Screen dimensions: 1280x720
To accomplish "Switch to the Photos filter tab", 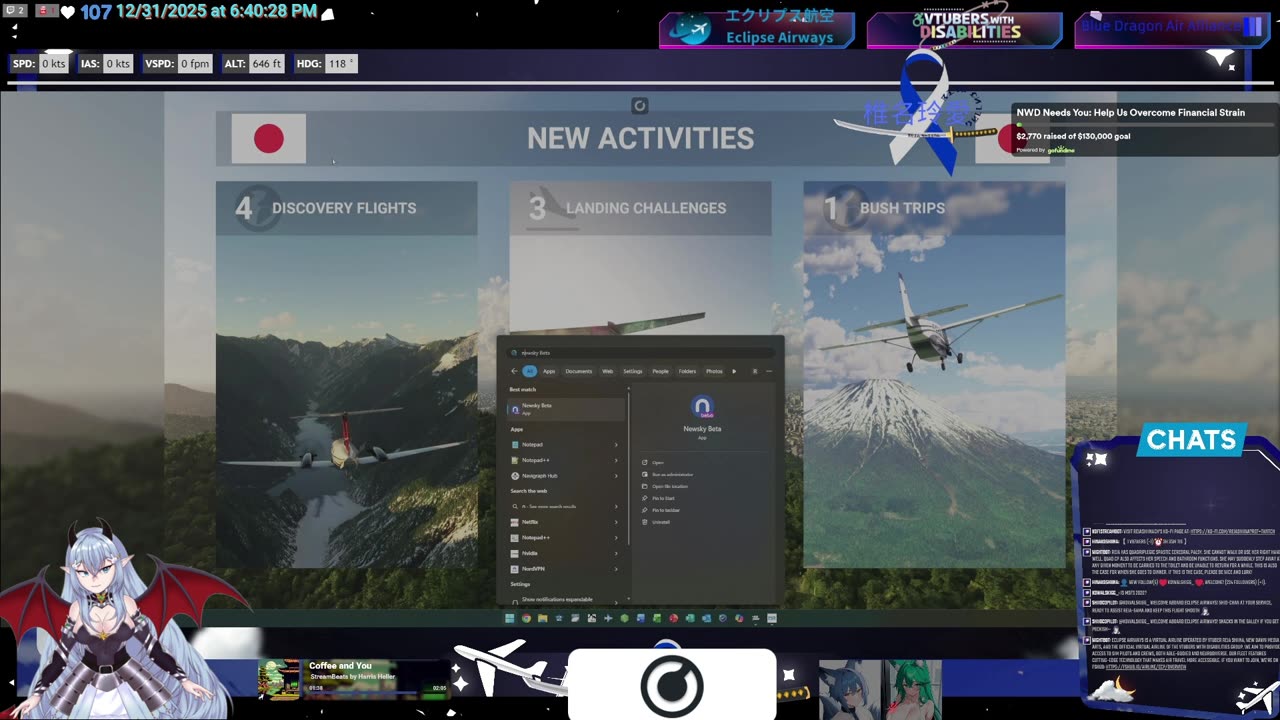I will (714, 371).
